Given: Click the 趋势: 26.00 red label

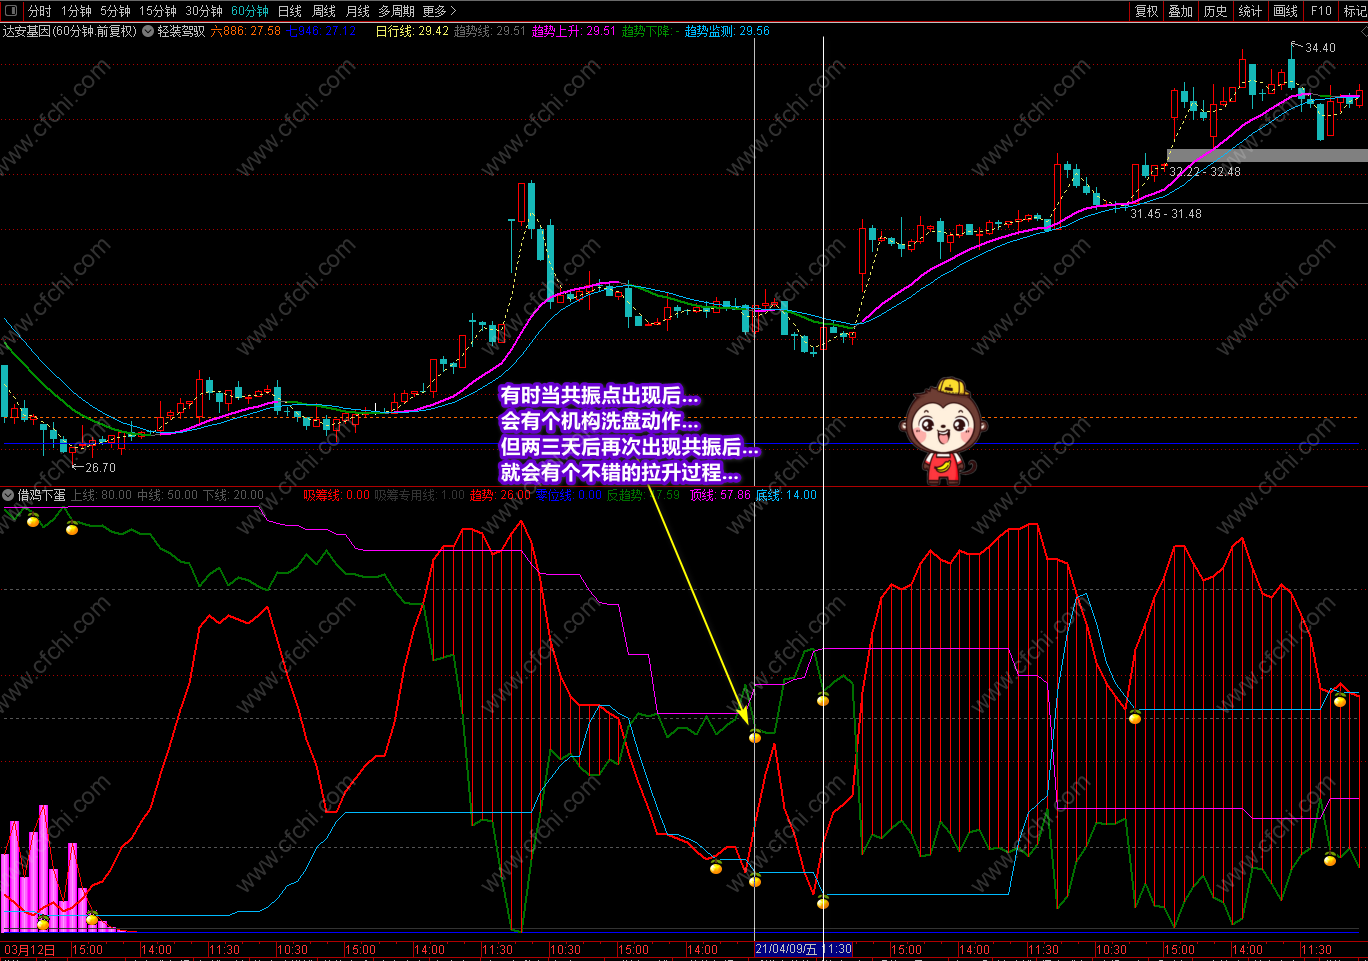Looking at the screenshot, I should [501, 495].
